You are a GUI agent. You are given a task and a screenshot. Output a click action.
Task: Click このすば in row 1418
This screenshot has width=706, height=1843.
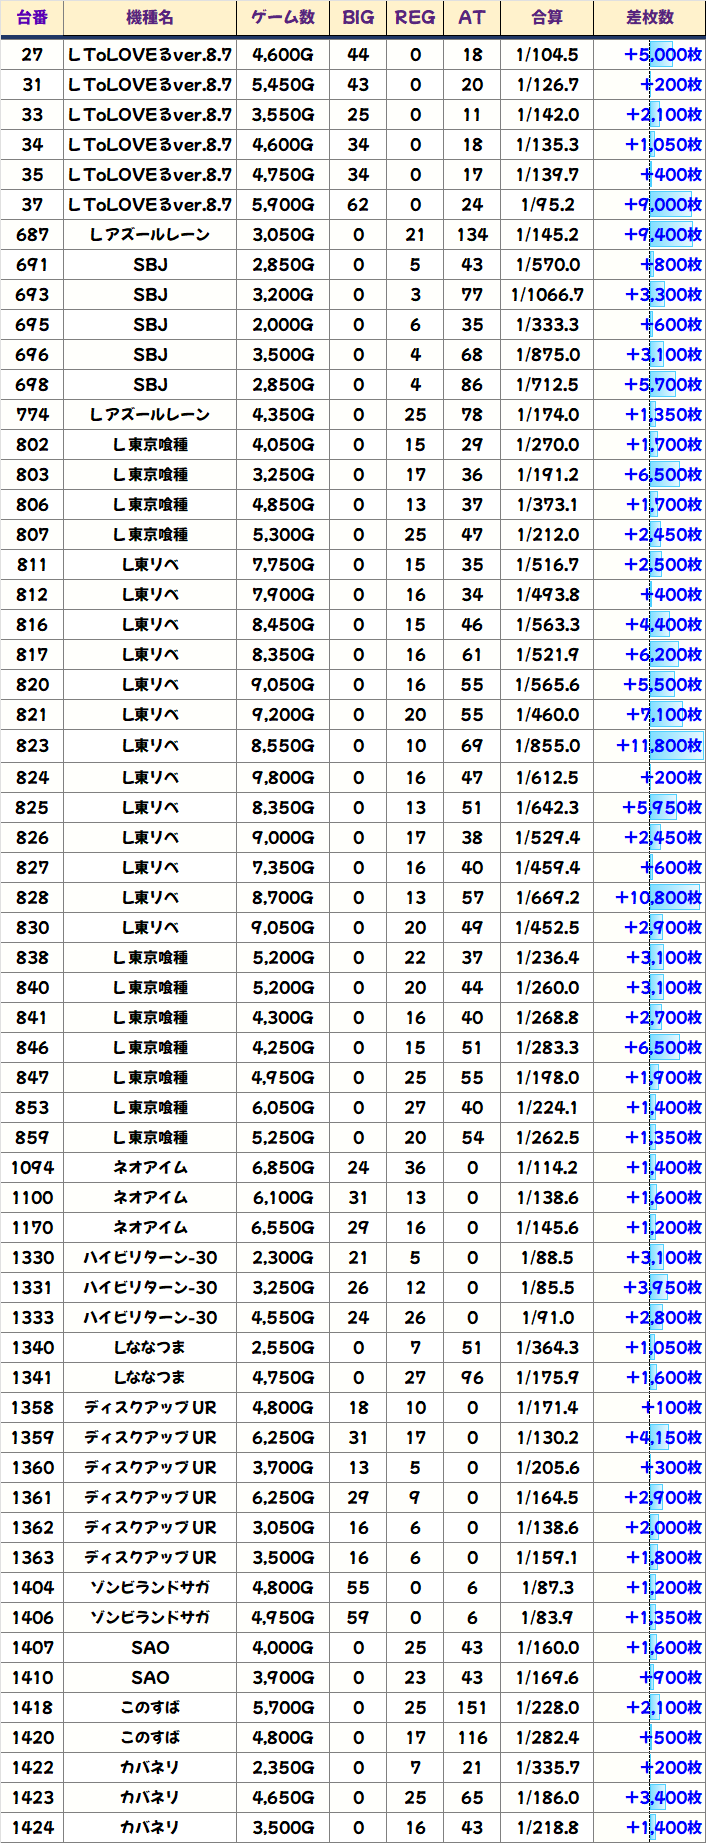150,1707
